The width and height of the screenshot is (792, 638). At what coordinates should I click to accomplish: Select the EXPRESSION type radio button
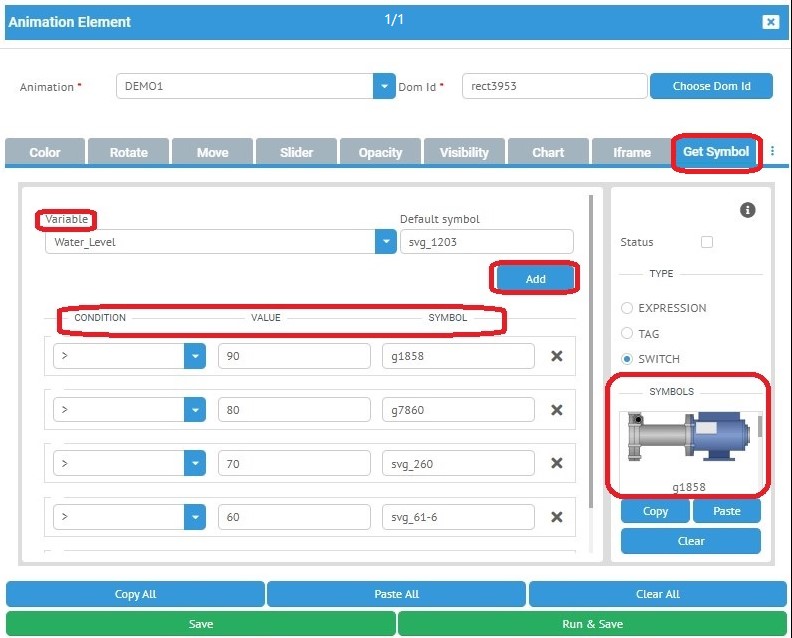[x=627, y=308]
